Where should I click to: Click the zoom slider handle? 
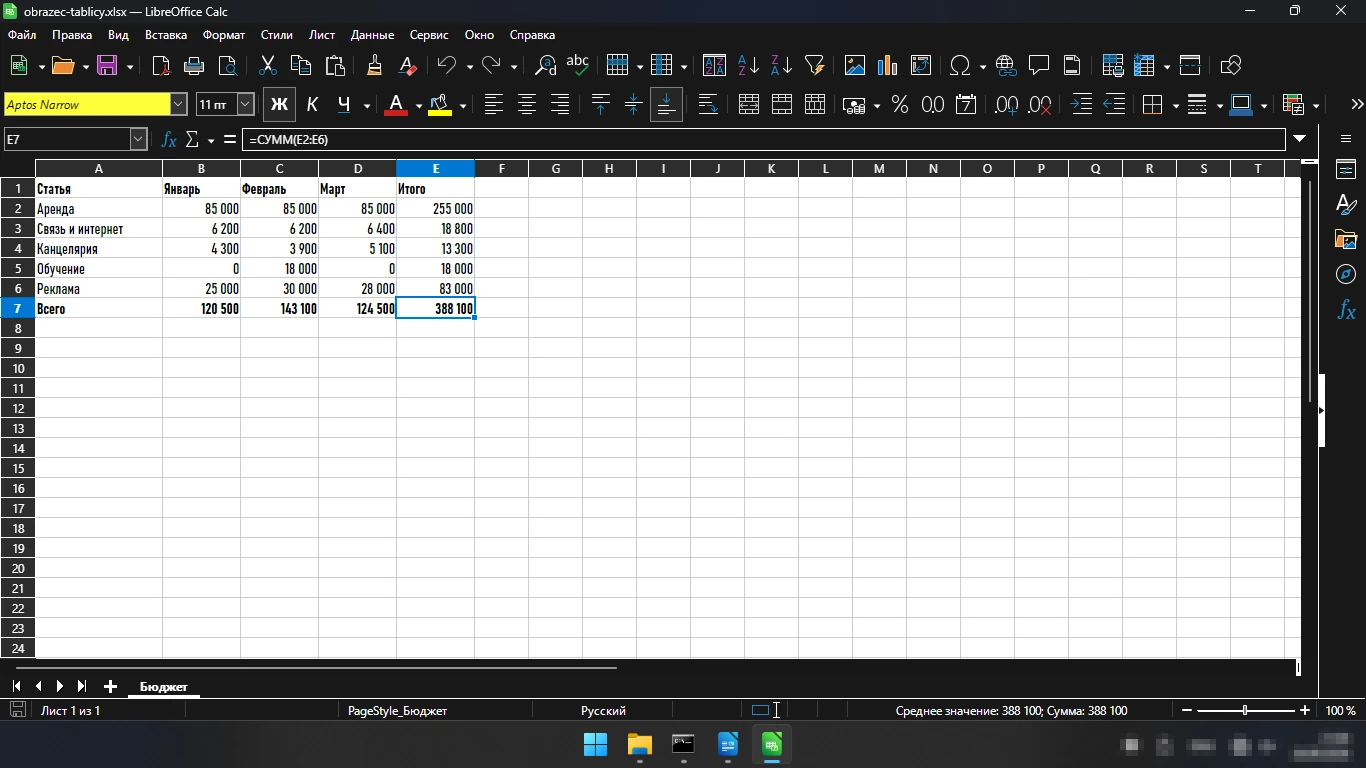[x=1245, y=711]
